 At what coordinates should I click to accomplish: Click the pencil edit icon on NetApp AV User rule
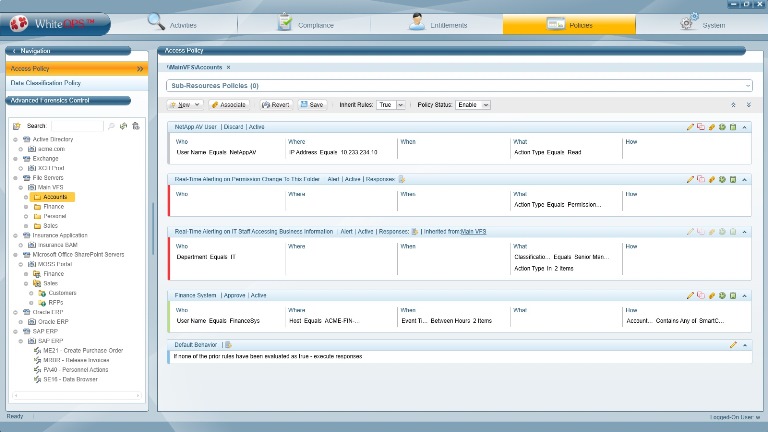[x=690, y=127]
